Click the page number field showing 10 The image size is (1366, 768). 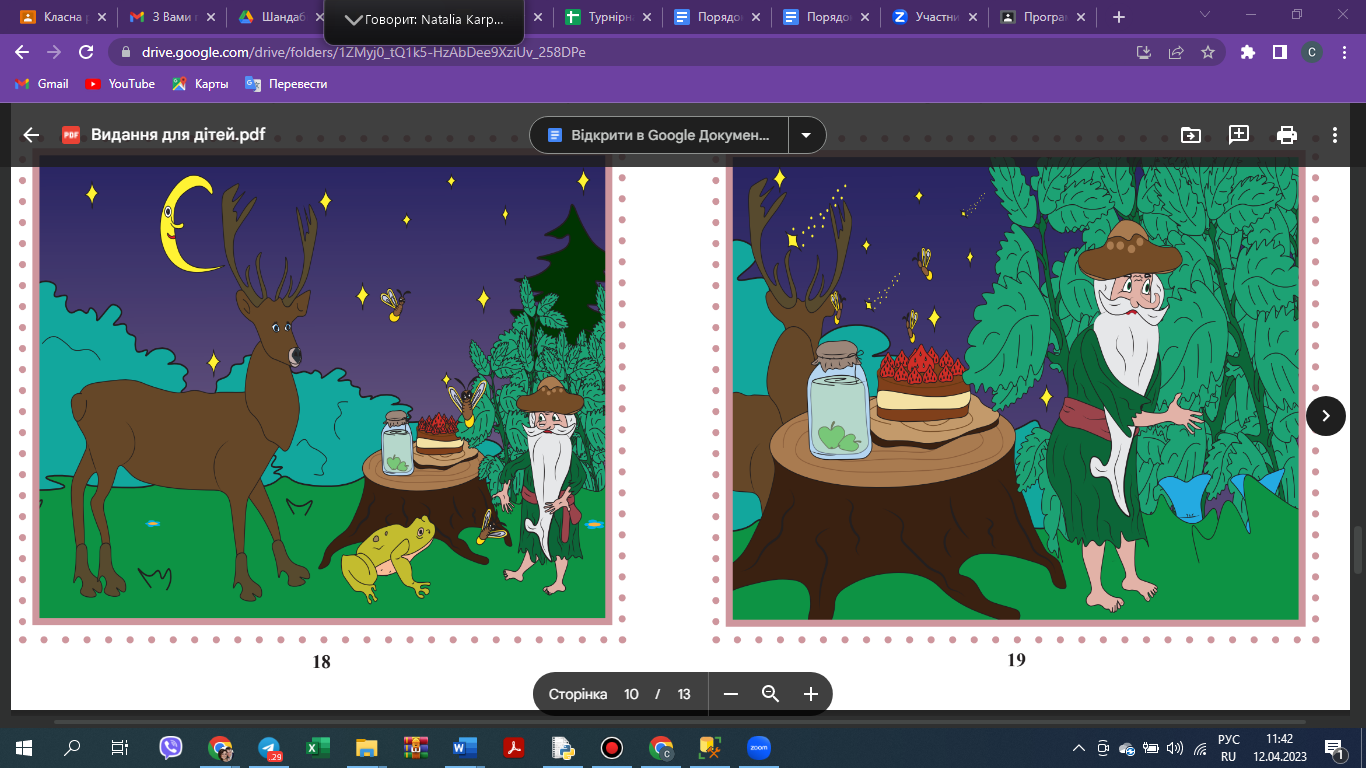[x=631, y=694]
